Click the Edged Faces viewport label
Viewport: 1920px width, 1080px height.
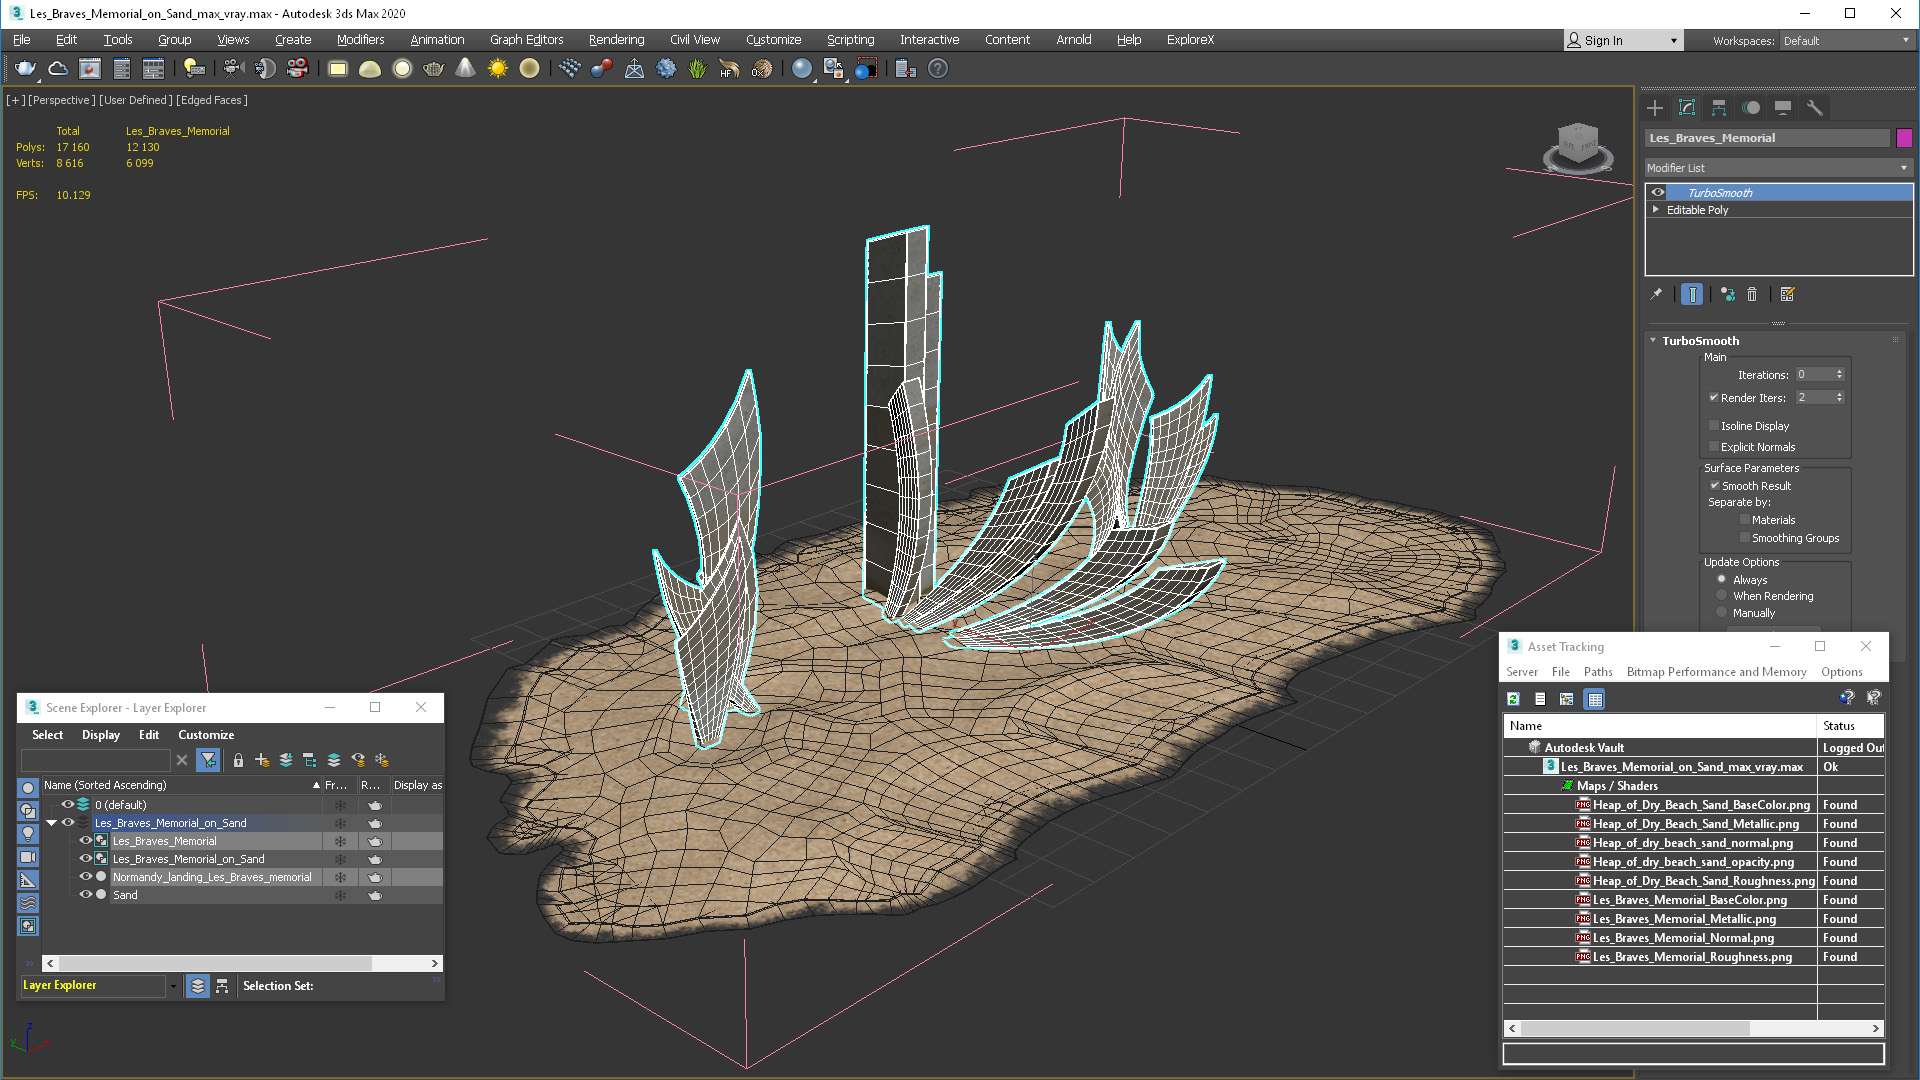tap(212, 100)
